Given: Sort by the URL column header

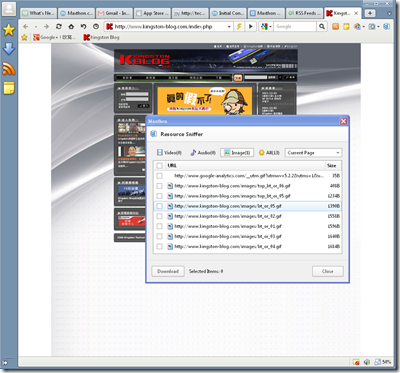Looking at the screenshot, I should (245, 166).
